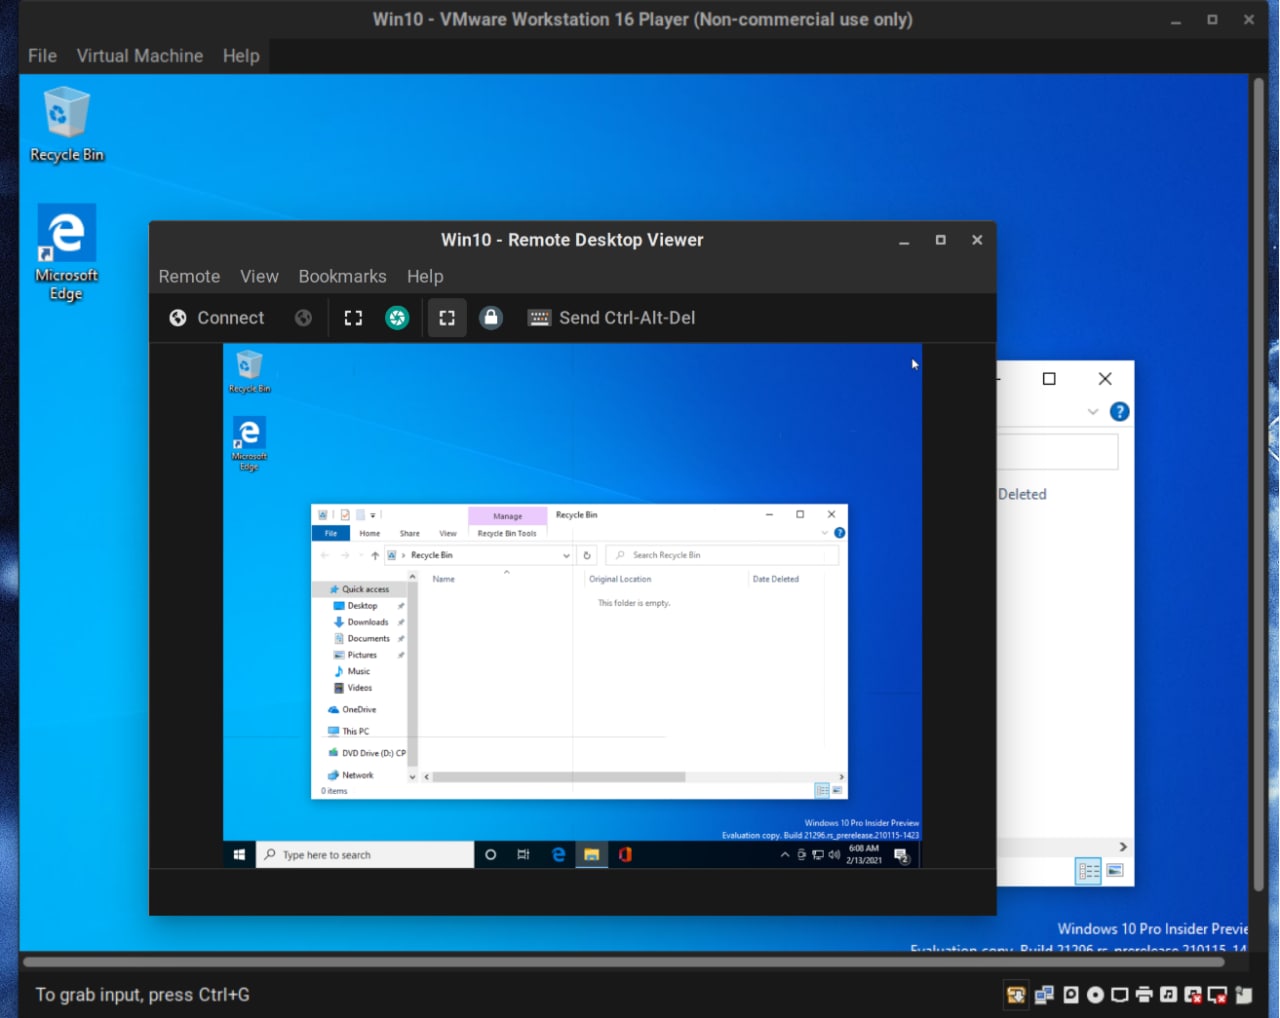This screenshot has height=1018, width=1280.
Task: Click the small Microsoft Edge icon inside the remote view
Action: pos(249,443)
